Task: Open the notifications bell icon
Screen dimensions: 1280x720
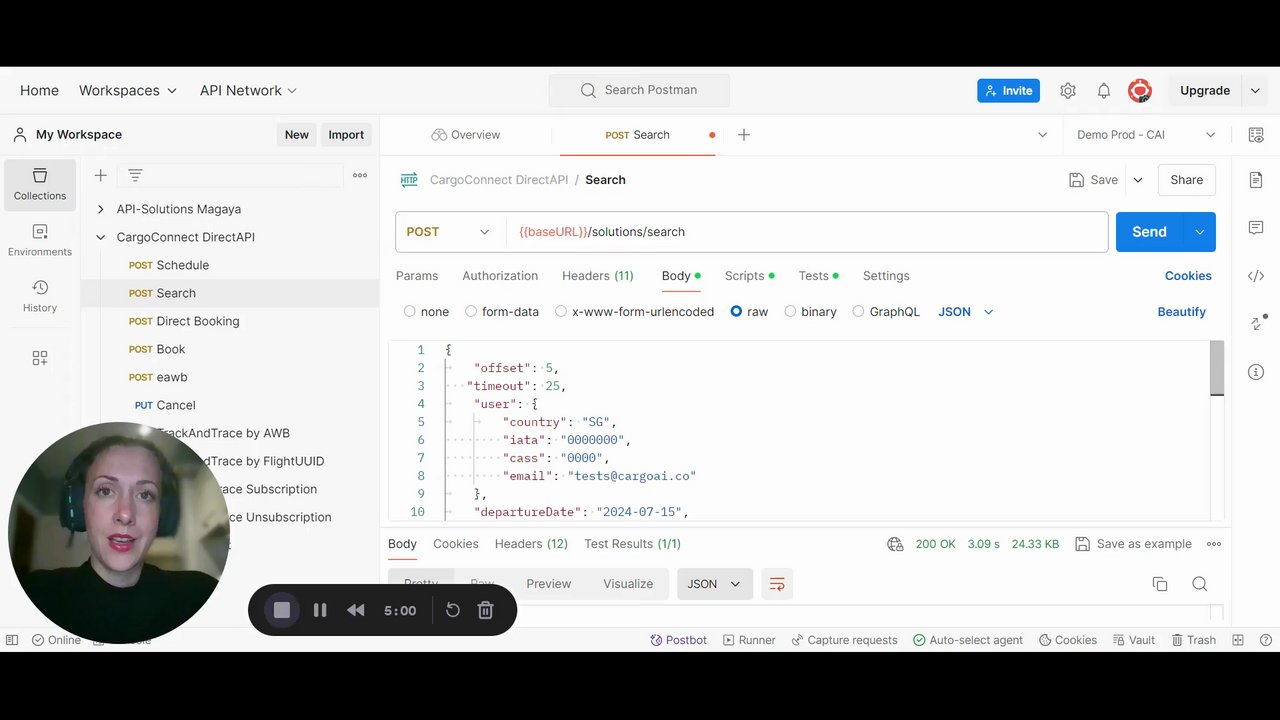Action: point(1104,90)
